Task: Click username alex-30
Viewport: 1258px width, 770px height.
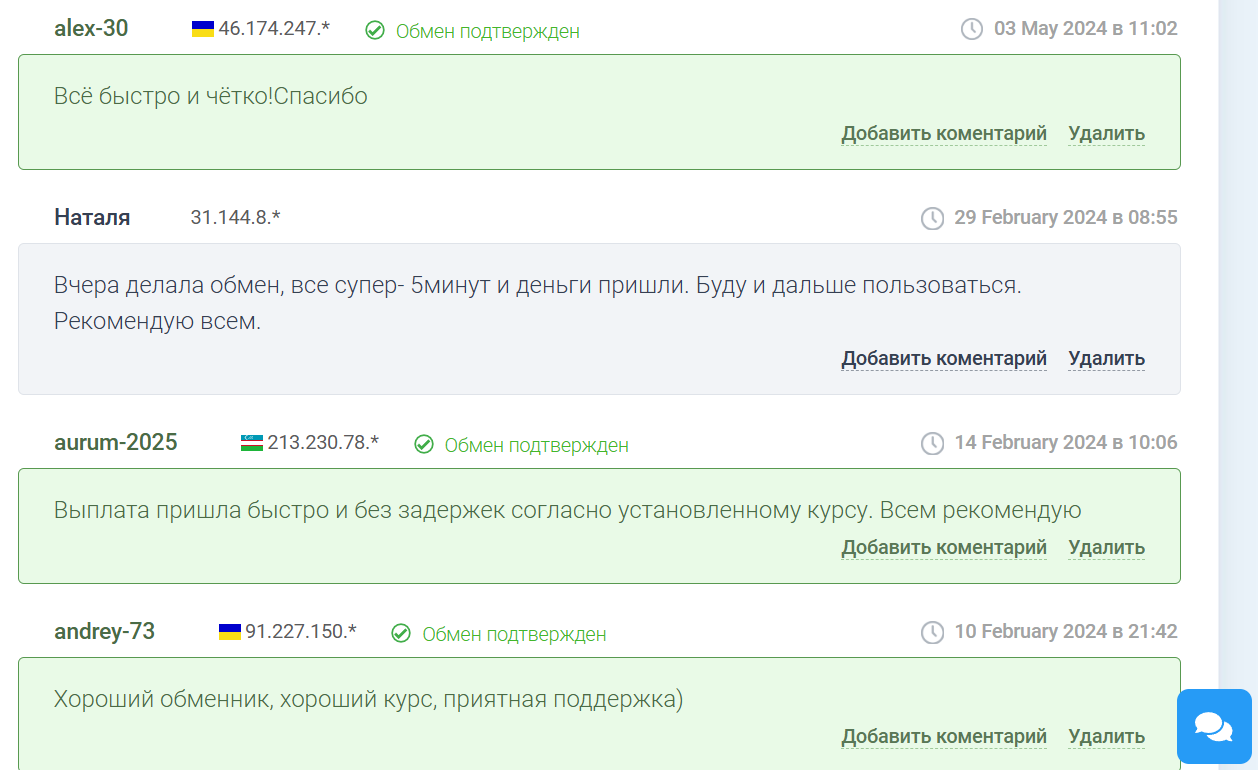Action: (90, 29)
